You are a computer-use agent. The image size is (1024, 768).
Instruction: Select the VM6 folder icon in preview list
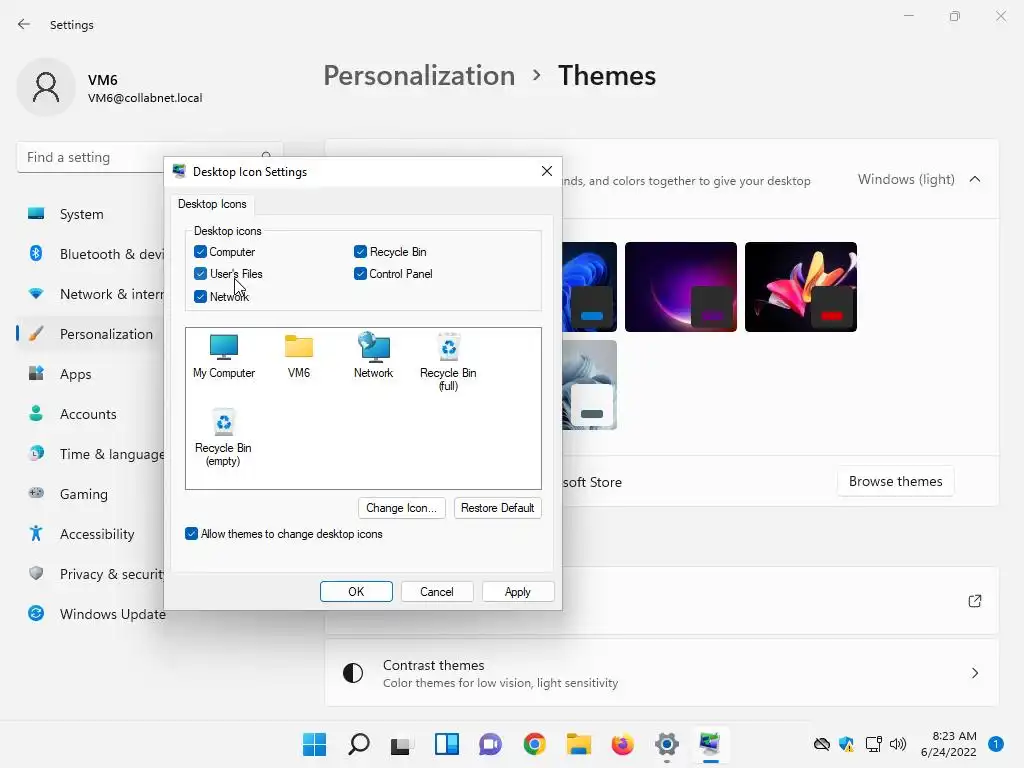coord(298,356)
